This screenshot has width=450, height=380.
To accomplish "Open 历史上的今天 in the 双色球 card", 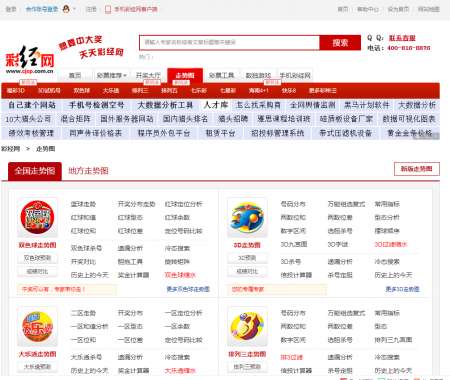I will click(x=90, y=275).
